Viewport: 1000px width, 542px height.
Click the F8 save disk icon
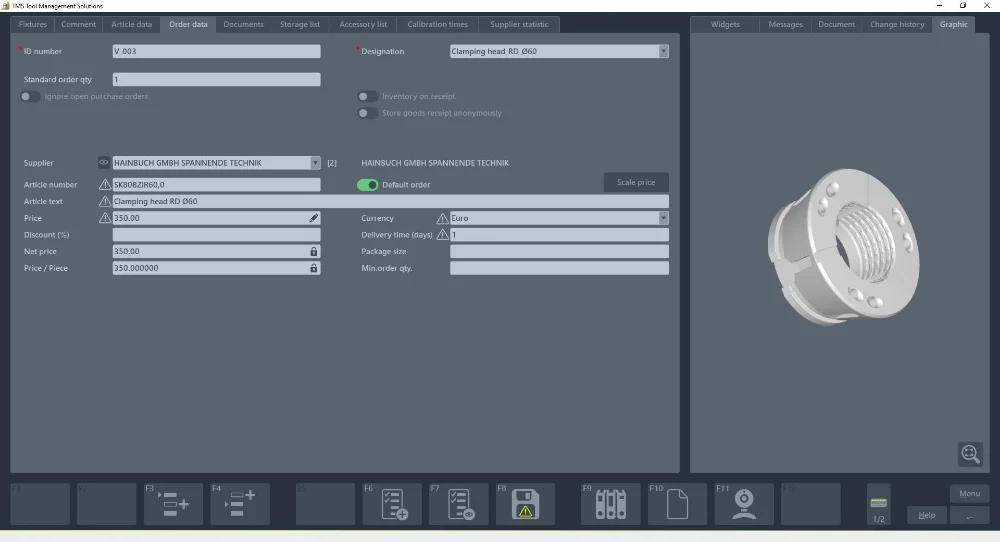click(525, 504)
